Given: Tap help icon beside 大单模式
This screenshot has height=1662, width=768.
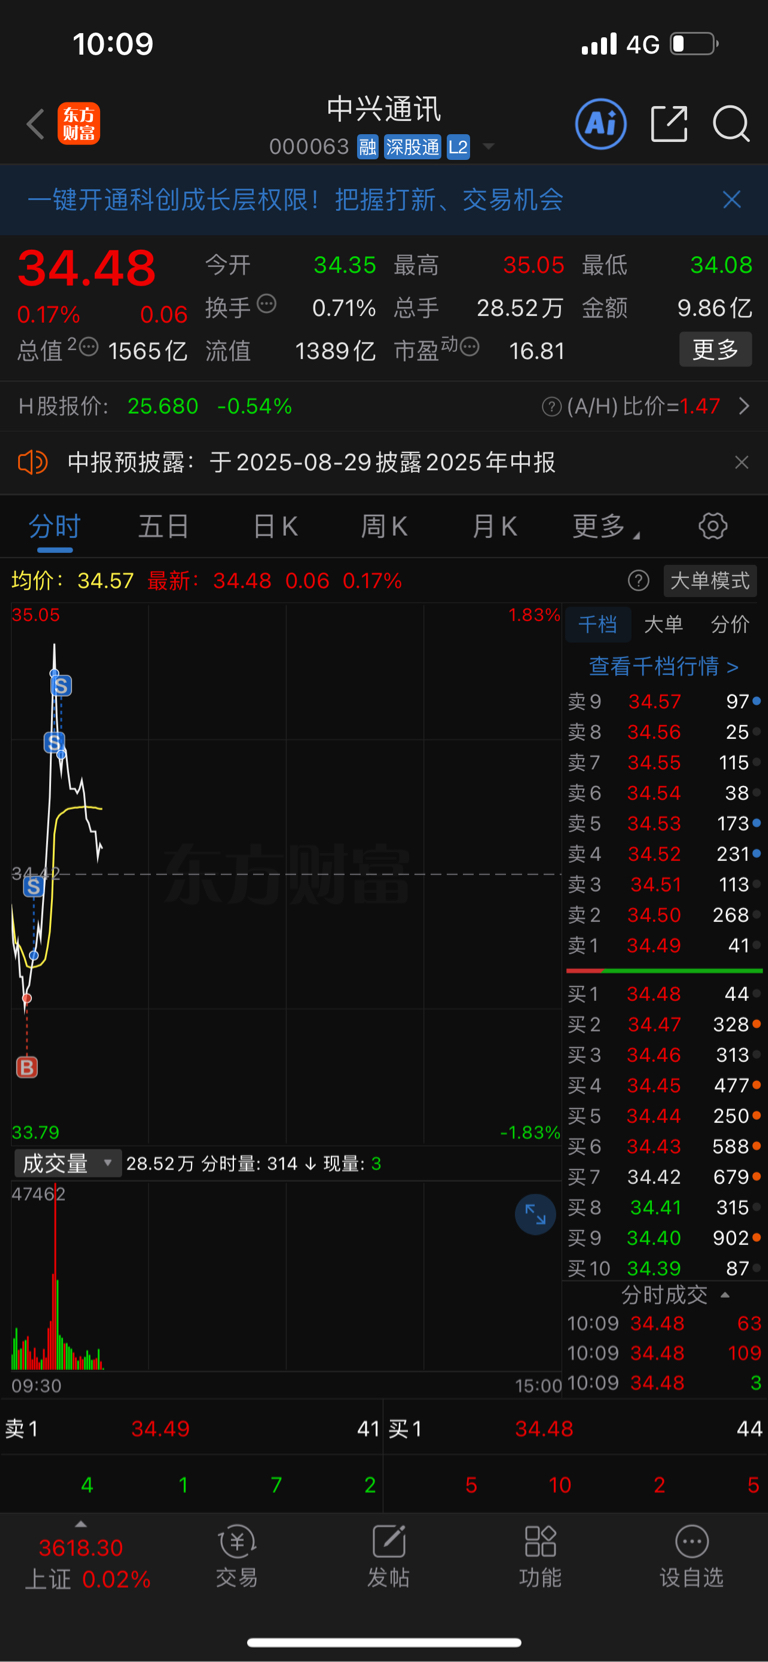Looking at the screenshot, I should coord(638,581).
